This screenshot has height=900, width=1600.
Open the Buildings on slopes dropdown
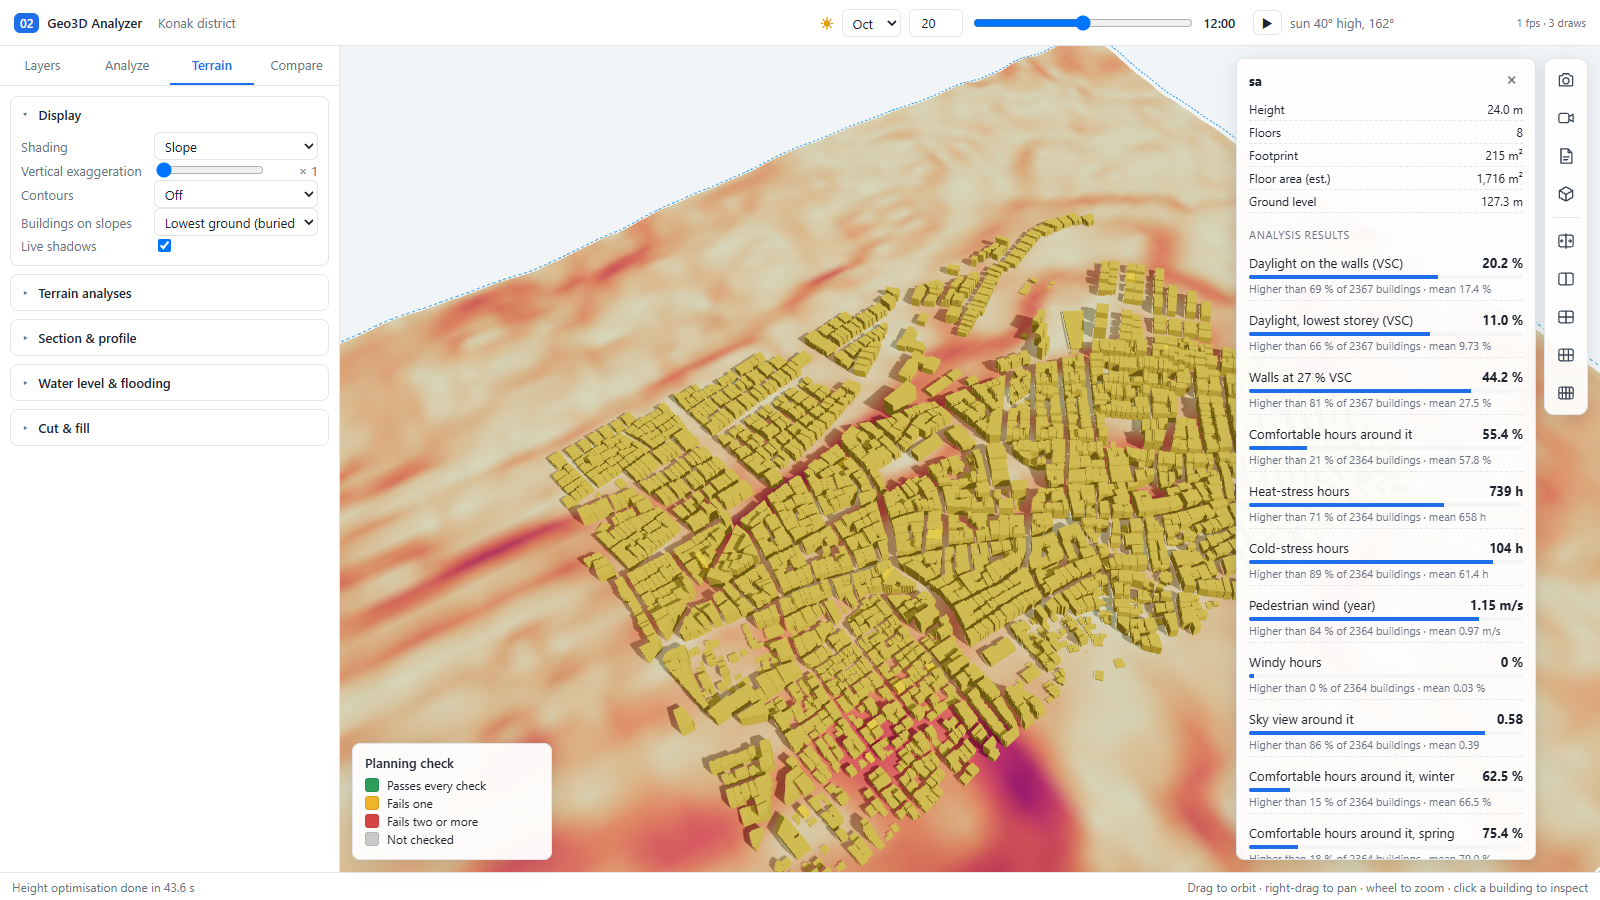point(236,223)
